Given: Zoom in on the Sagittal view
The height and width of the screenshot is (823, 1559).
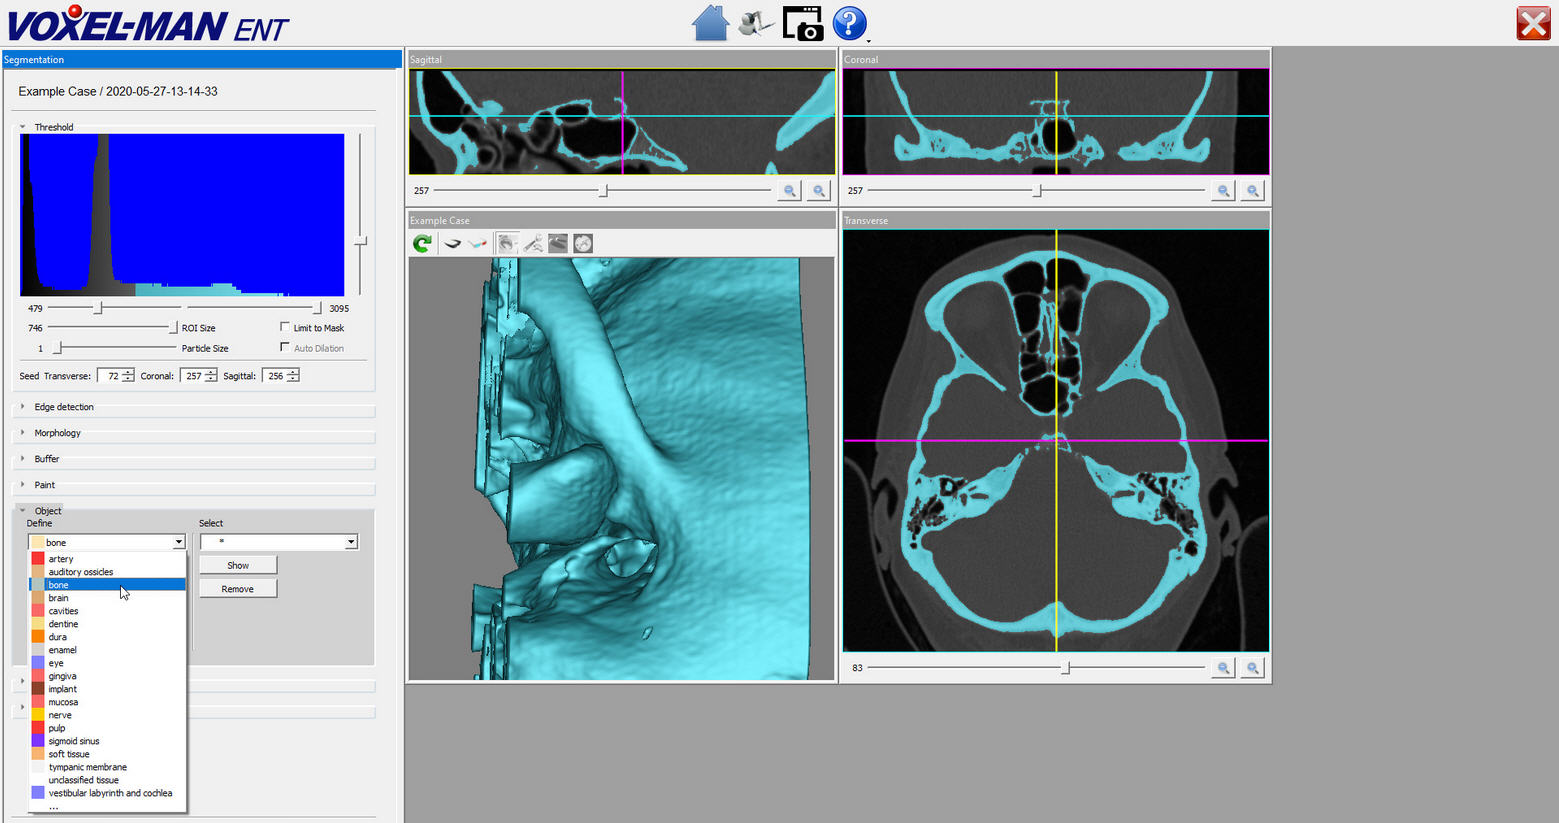Looking at the screenshot, I should click(x=819, y=191).
